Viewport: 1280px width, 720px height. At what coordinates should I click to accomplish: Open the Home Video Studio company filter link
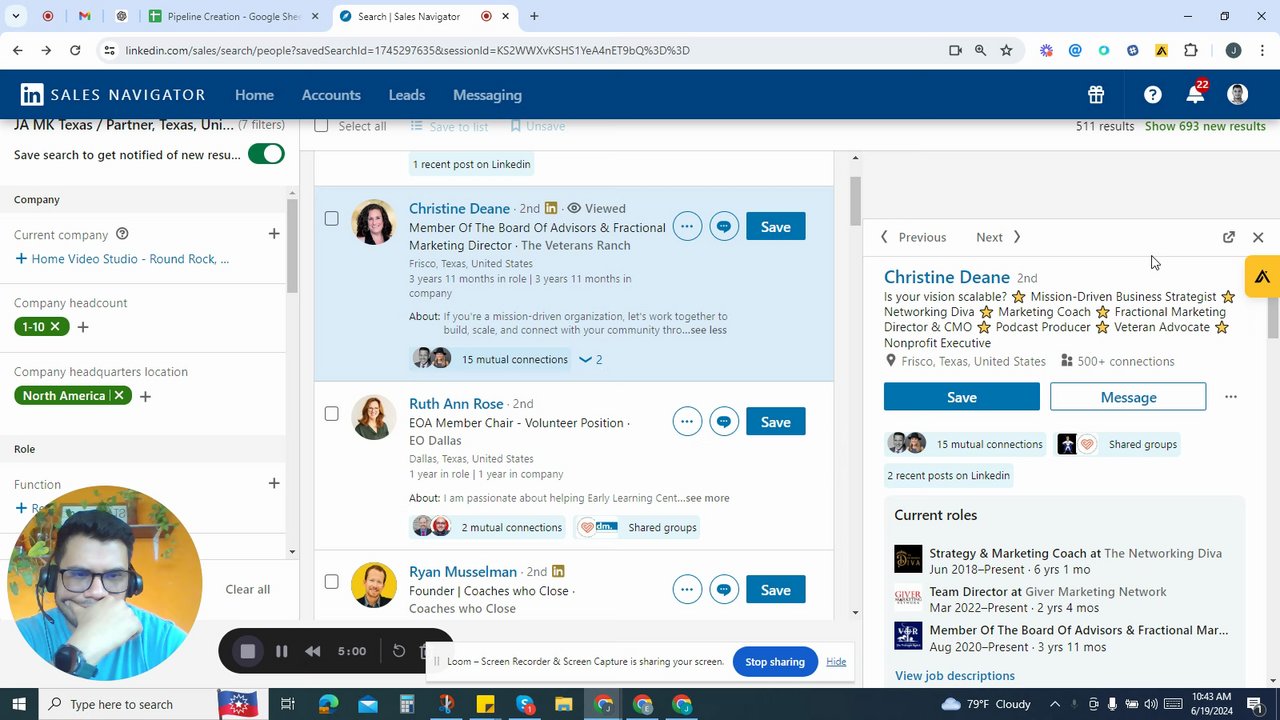point(122,259)
